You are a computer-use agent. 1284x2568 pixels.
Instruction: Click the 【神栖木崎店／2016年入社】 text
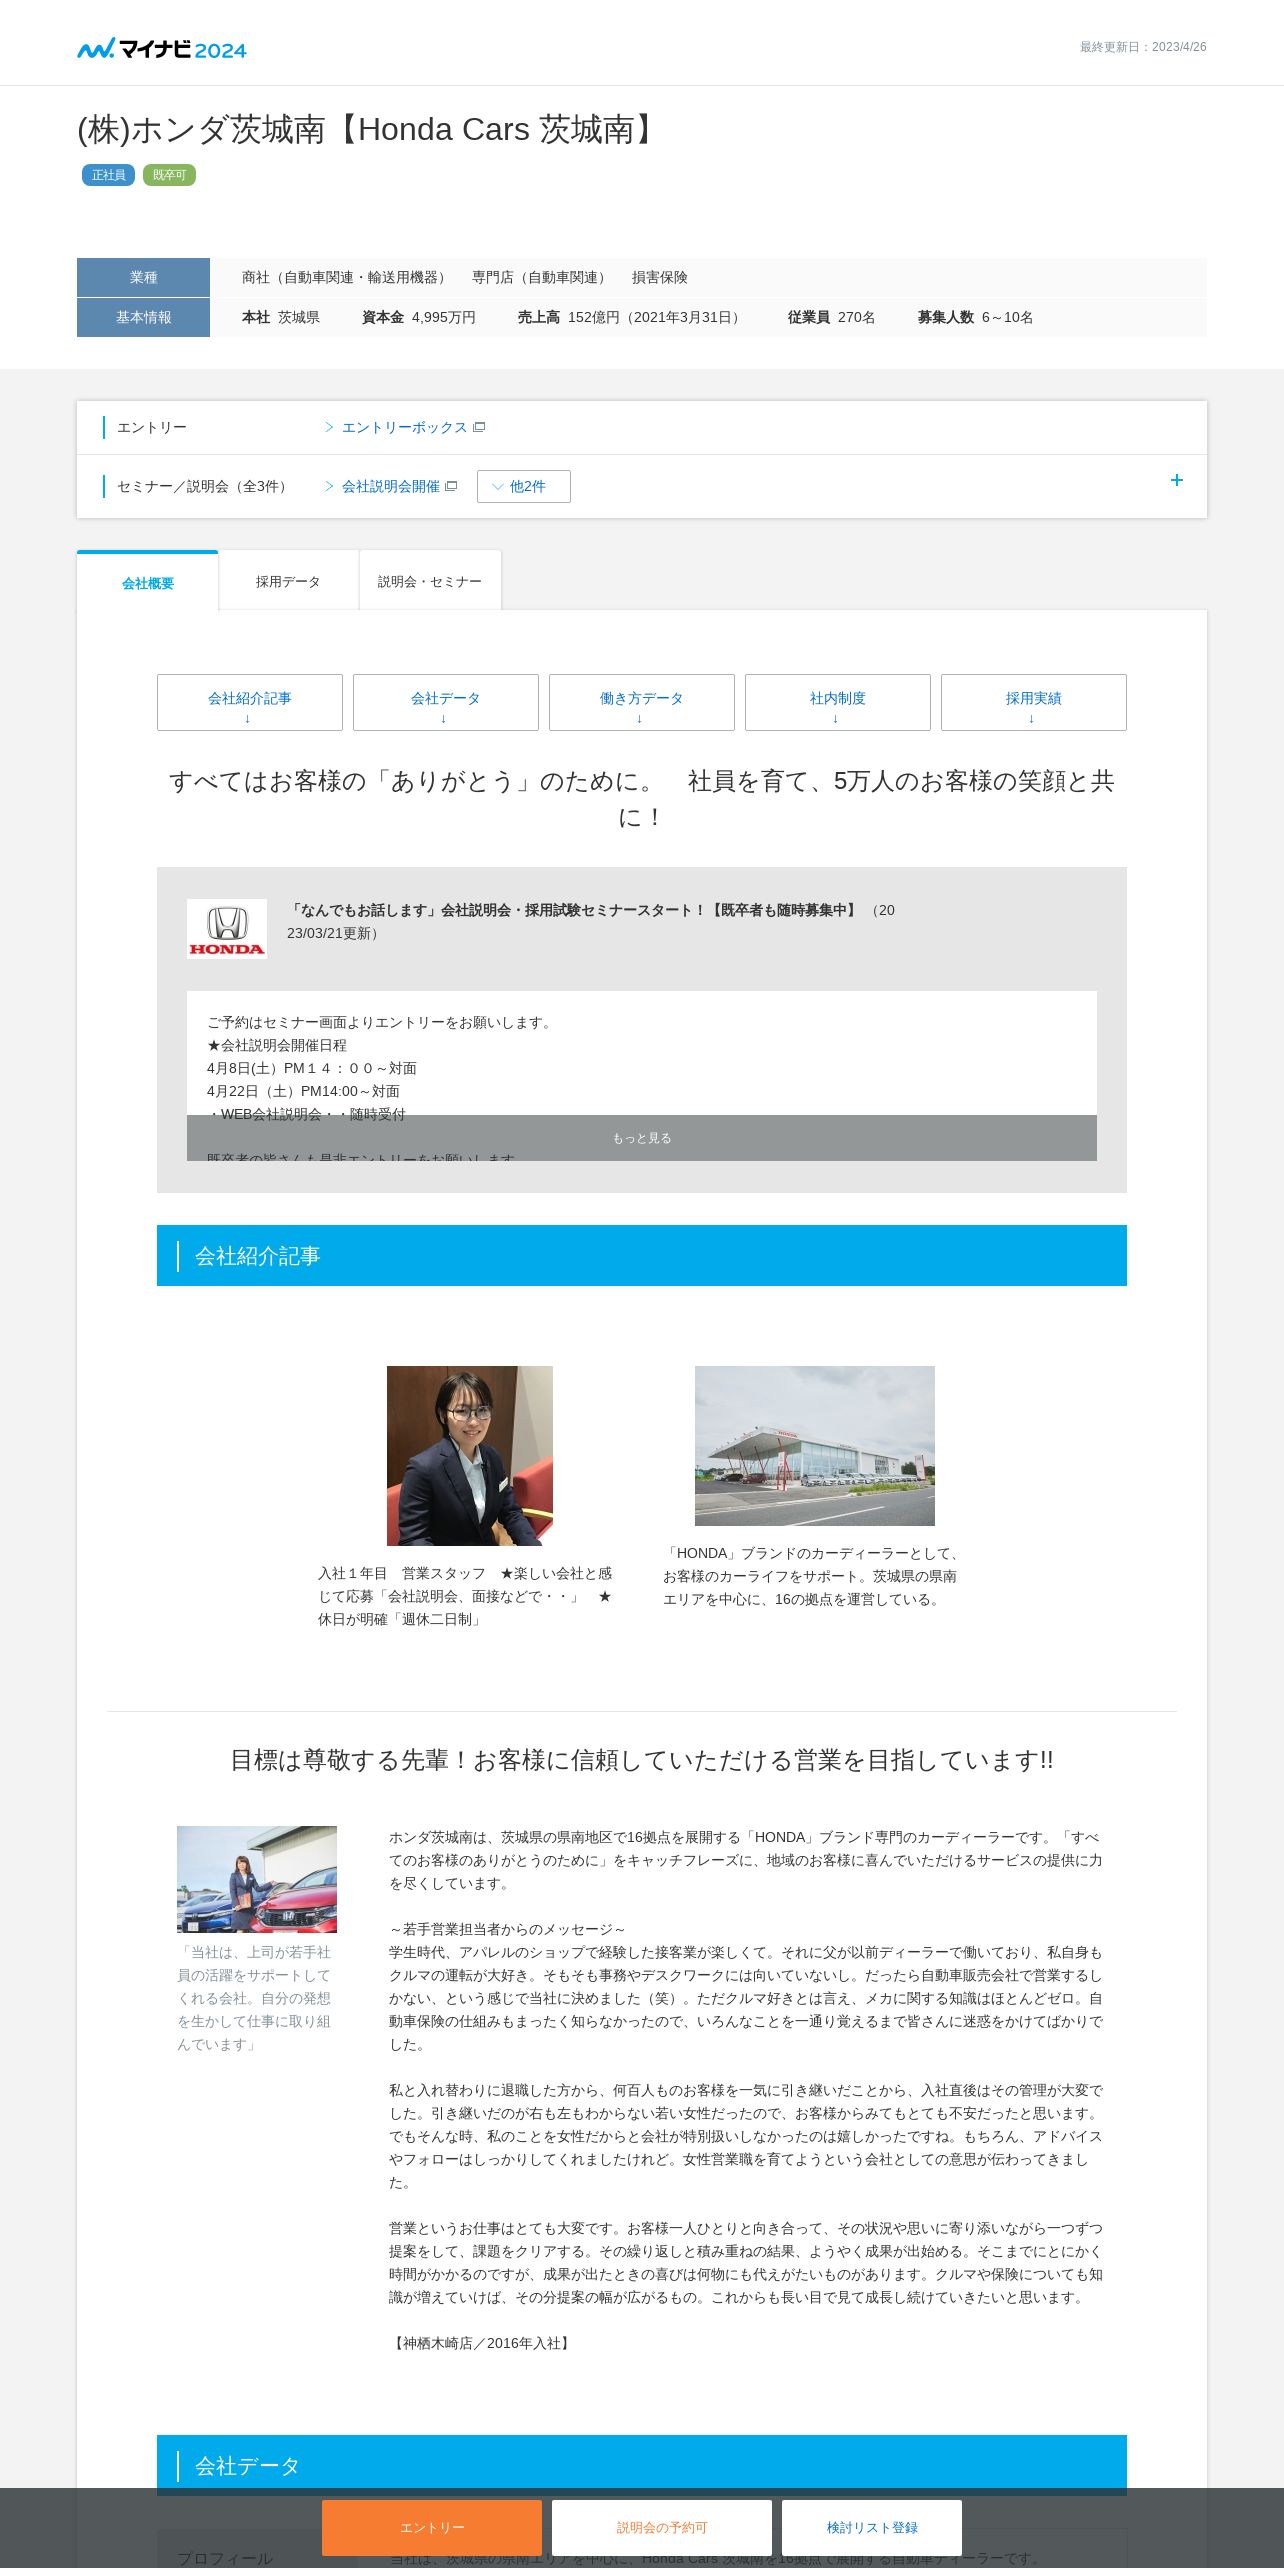(x=482, y=2343)
